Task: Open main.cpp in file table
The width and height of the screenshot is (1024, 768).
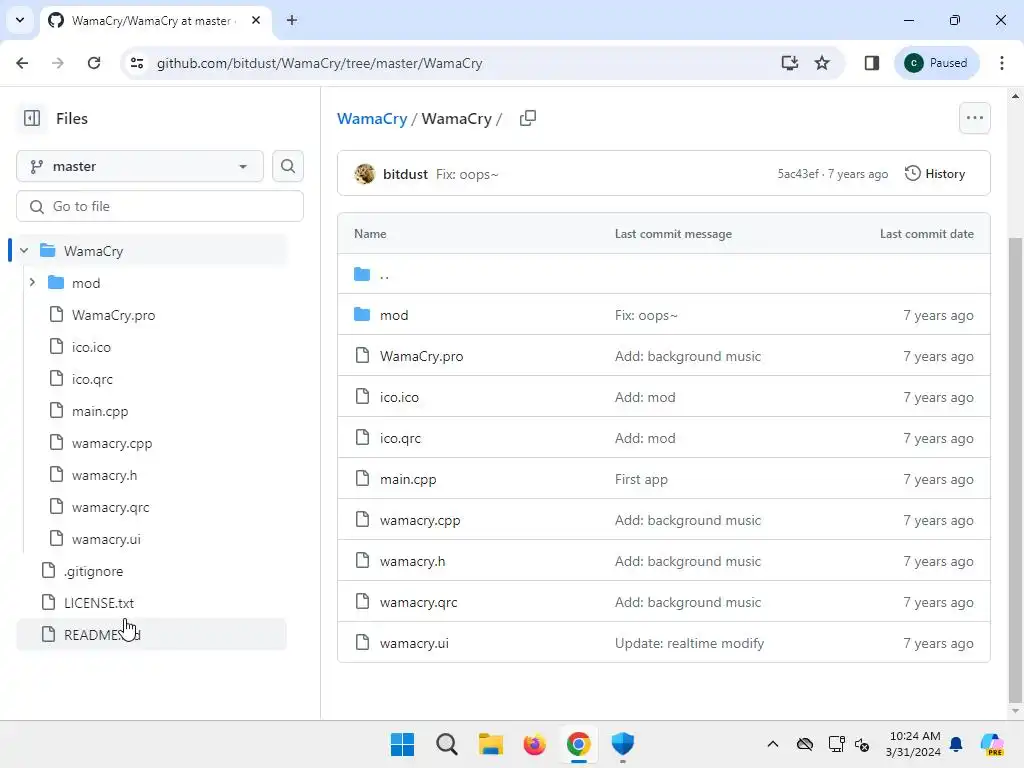Action: [x=408, y=479]
